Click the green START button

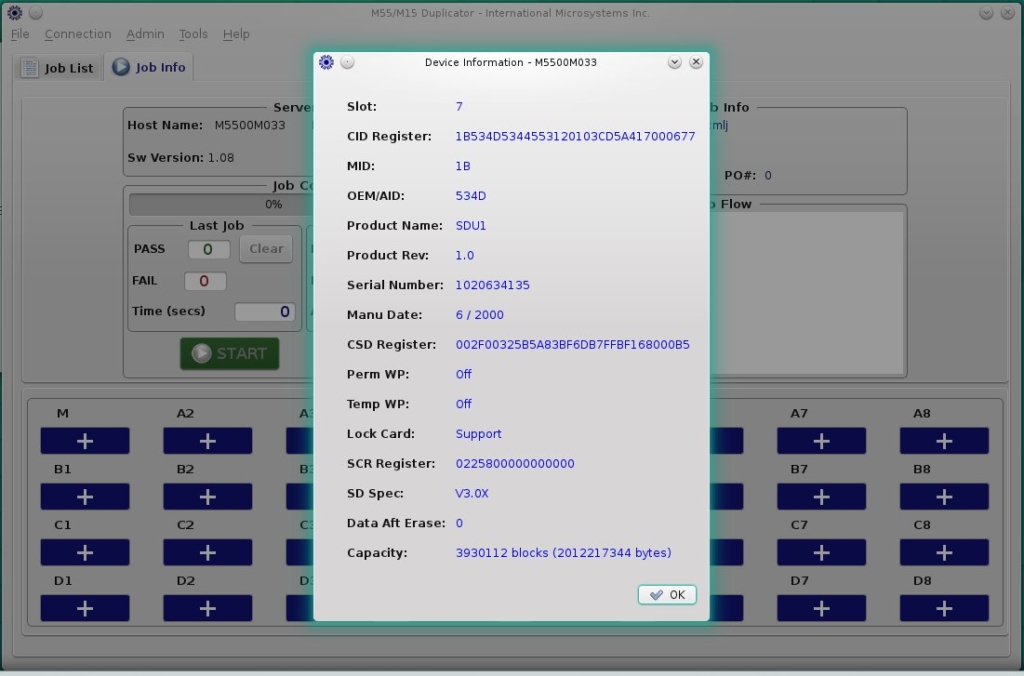229,353
